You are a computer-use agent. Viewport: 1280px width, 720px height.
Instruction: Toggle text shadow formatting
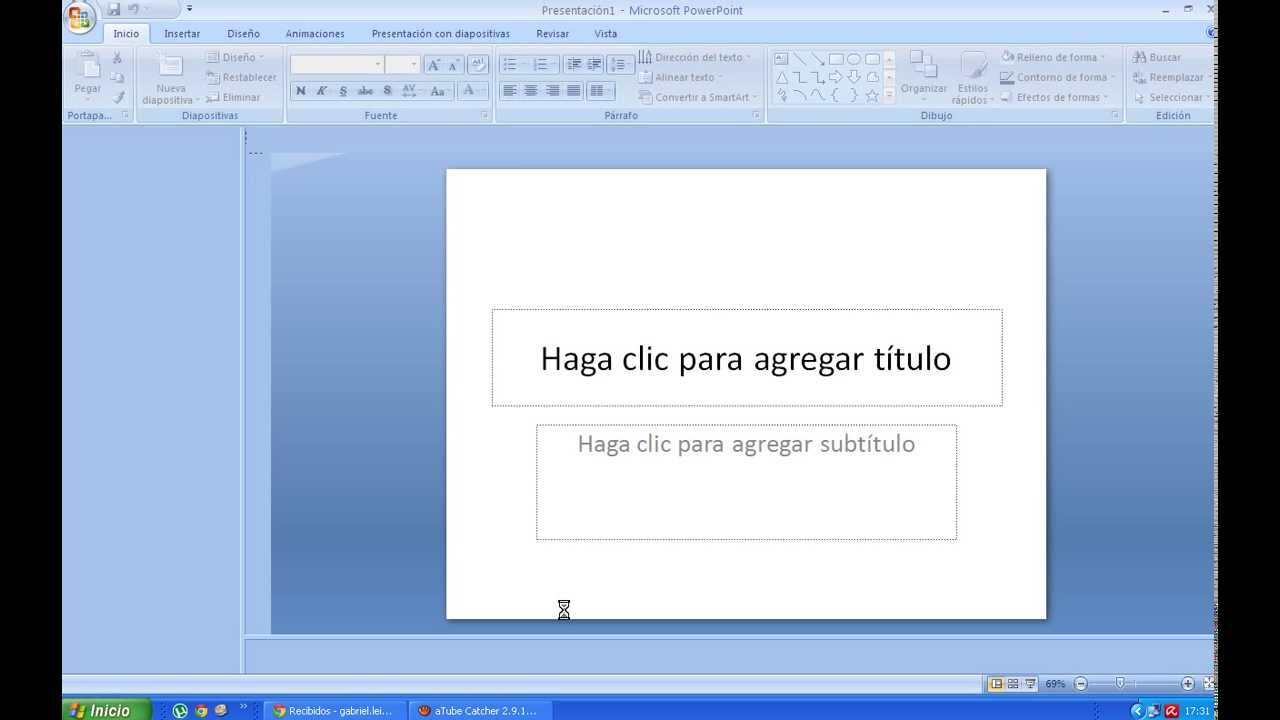click(x=387, y=91)
